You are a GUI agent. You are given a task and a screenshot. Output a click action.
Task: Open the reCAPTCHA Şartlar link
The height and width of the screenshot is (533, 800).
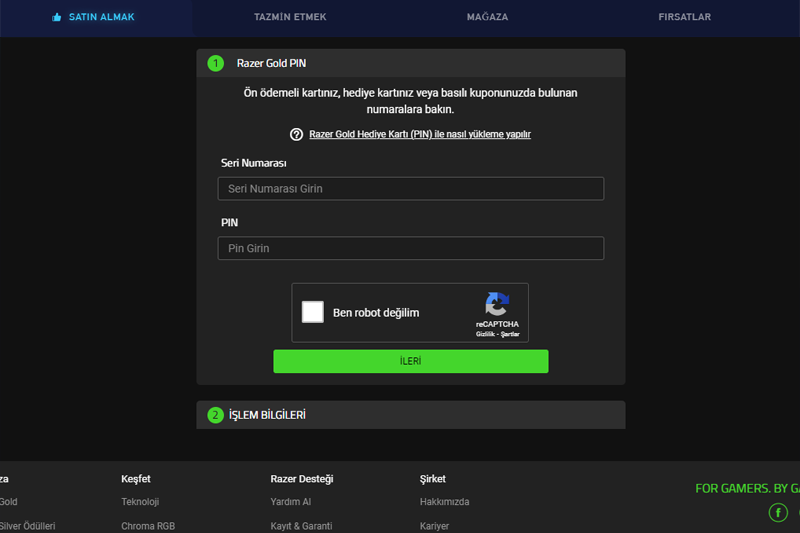coord(510,334)
